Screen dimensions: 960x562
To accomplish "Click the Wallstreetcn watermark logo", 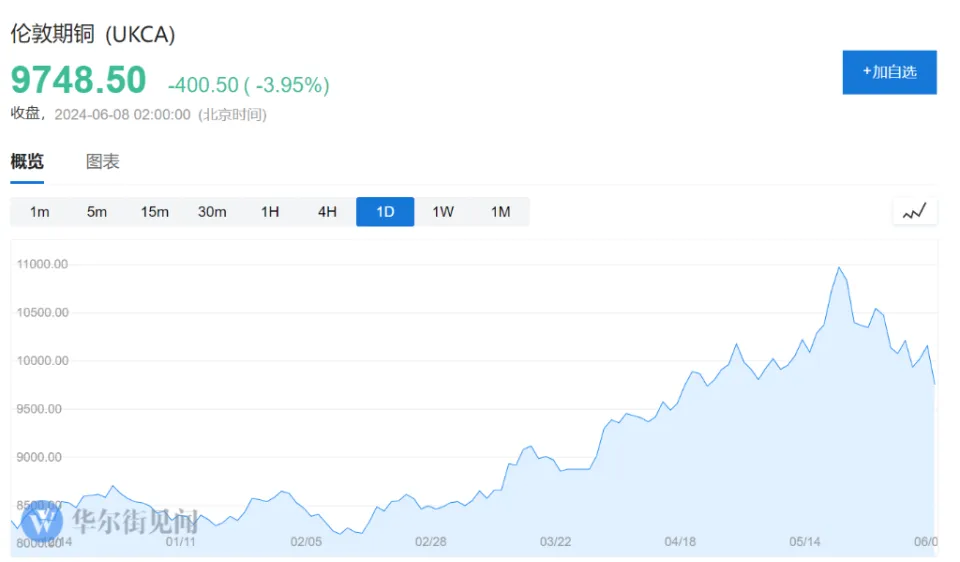I will (x=42, y=521).
